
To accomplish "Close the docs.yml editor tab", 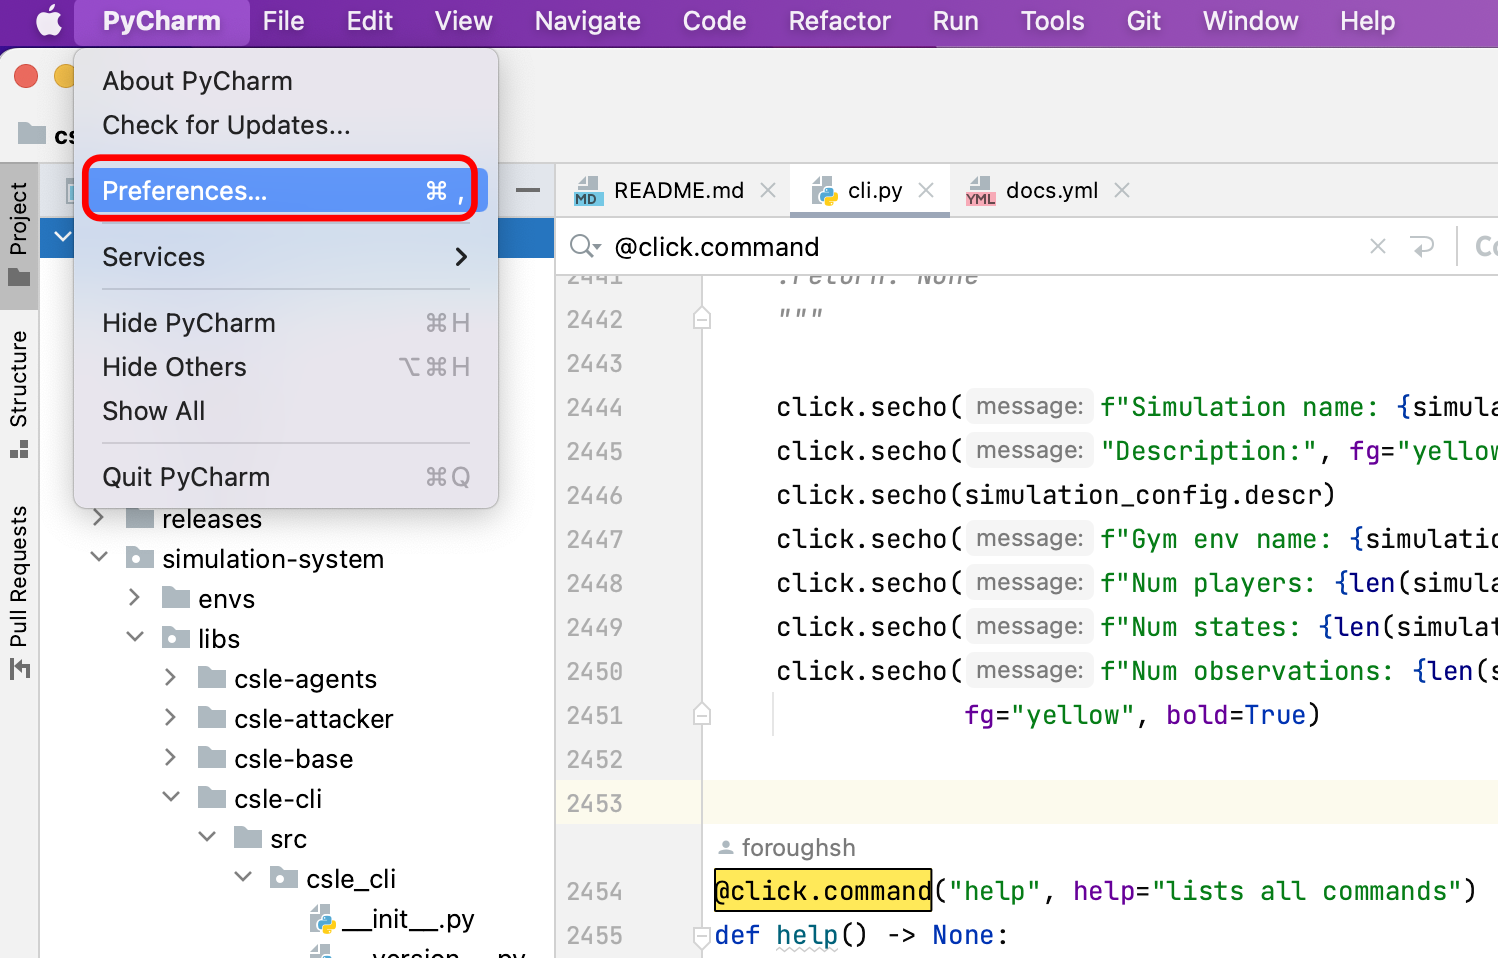I will [x=1122, y=190].
